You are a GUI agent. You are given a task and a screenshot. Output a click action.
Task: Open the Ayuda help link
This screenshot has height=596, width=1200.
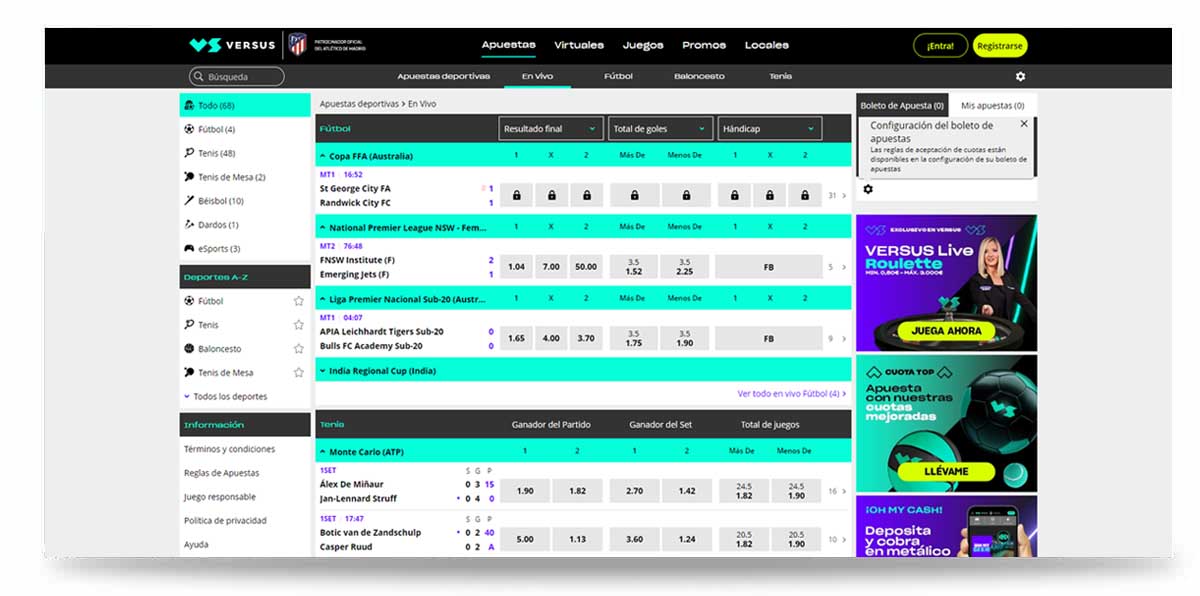point(196,545)
